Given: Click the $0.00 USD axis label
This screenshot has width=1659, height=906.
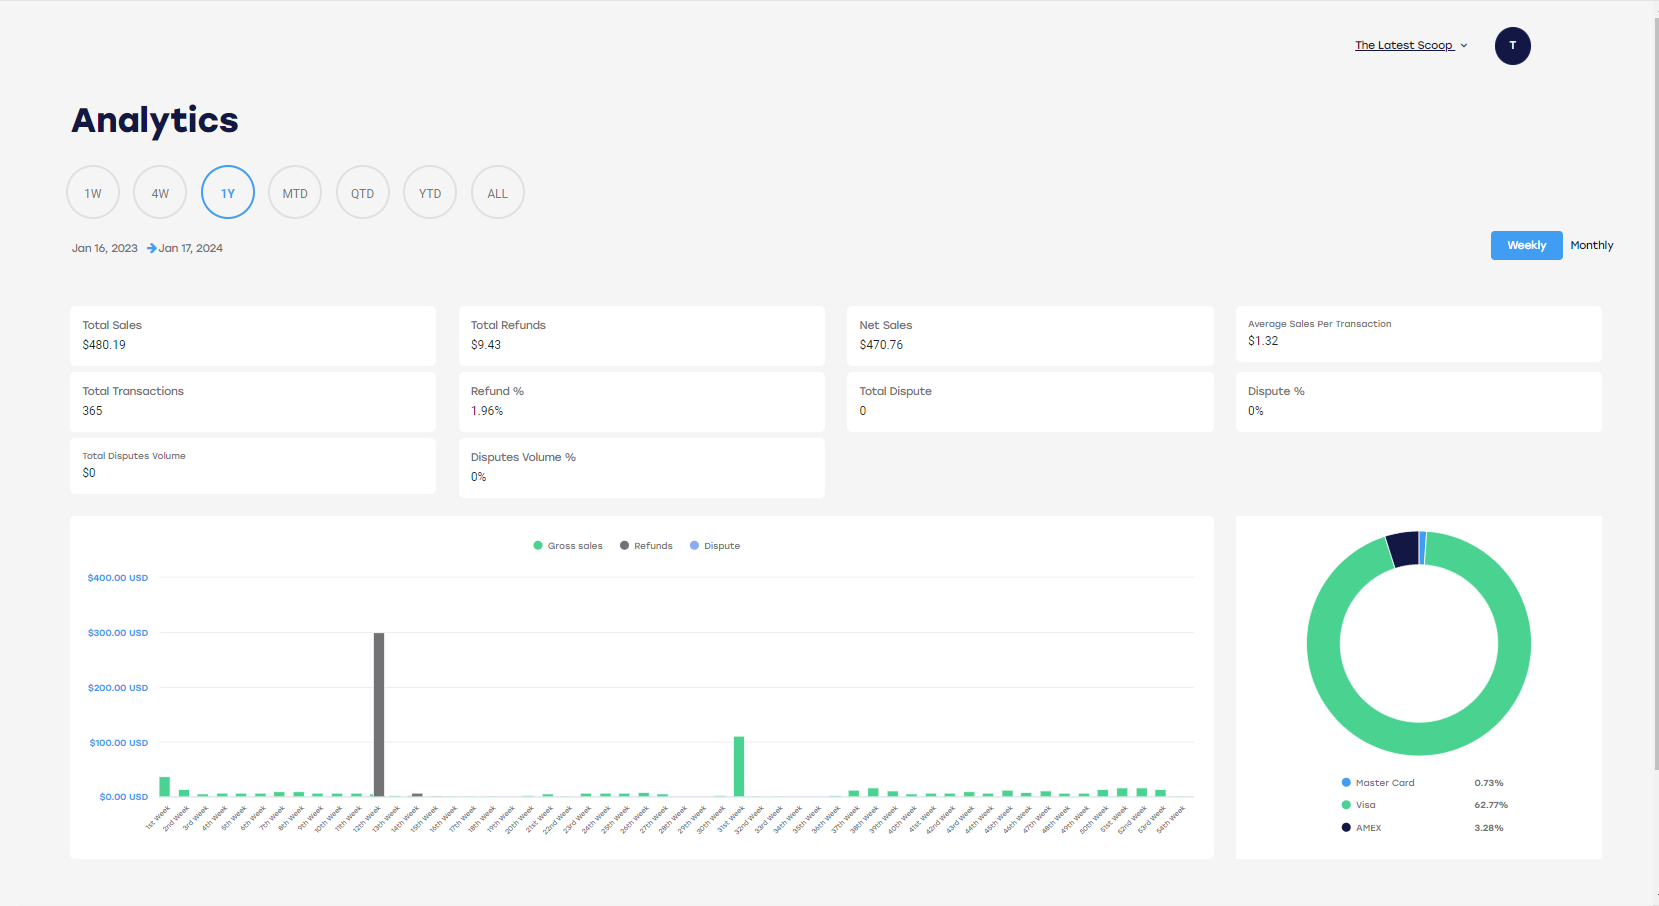Looking at the screenshot, I should click(x=124, y=797).
